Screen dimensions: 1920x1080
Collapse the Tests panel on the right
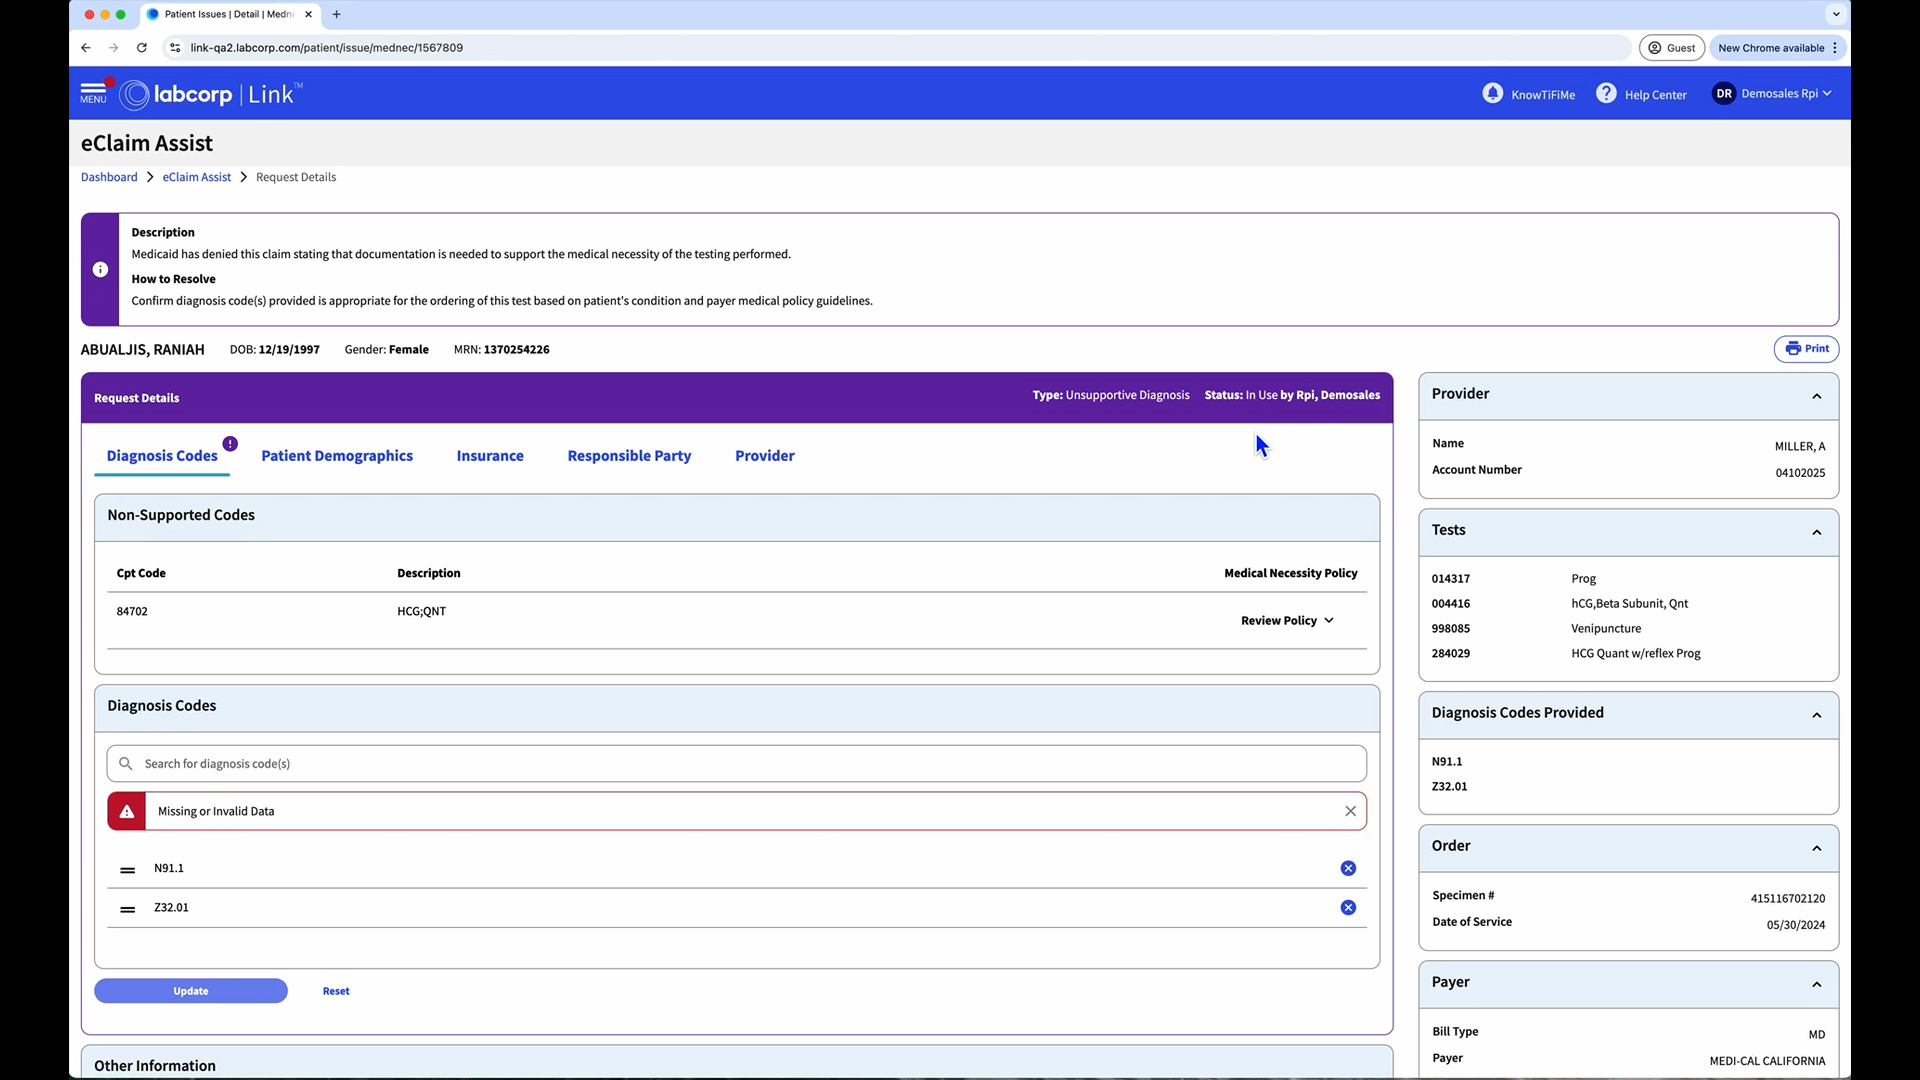(x=1817, y=531)
